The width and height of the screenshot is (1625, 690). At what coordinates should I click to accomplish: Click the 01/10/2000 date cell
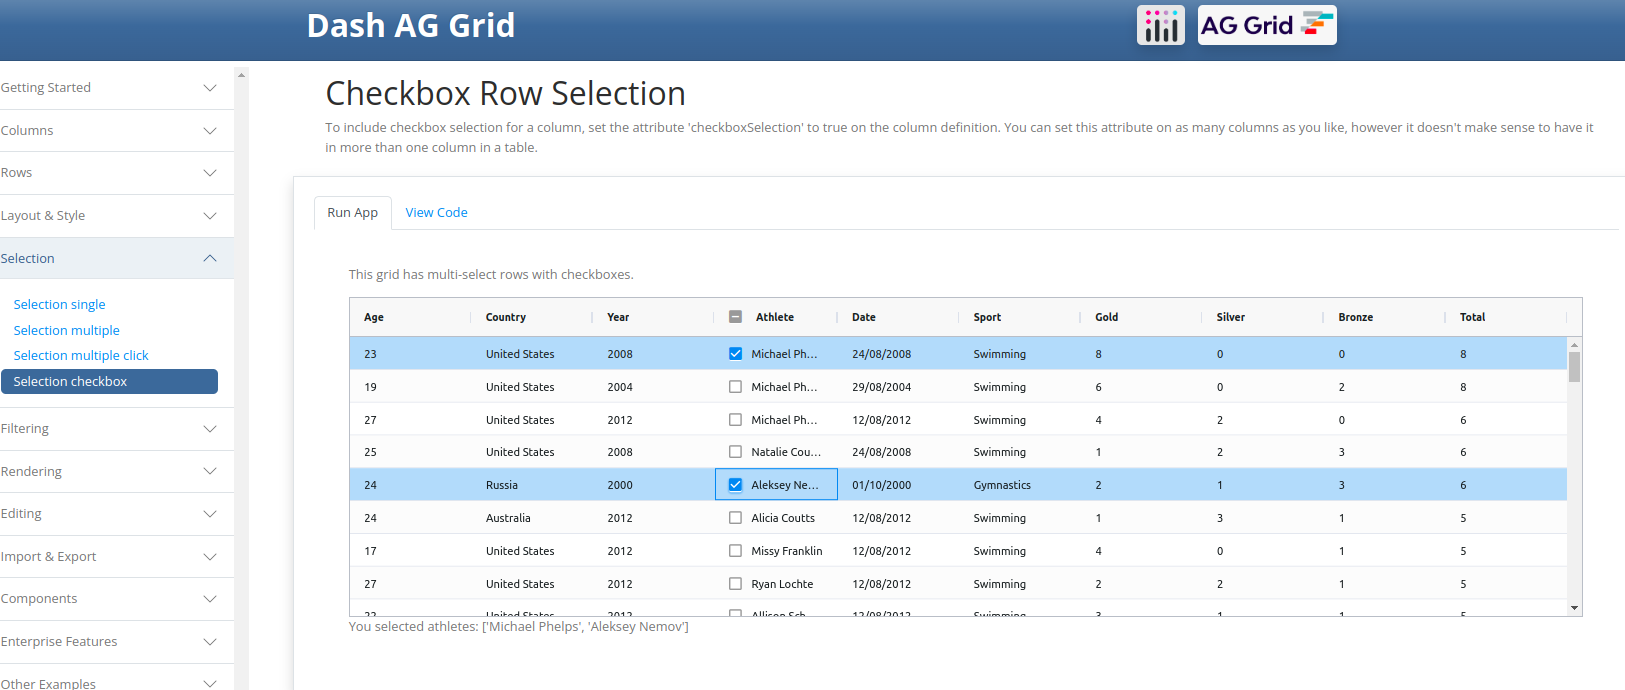point(897,485)
